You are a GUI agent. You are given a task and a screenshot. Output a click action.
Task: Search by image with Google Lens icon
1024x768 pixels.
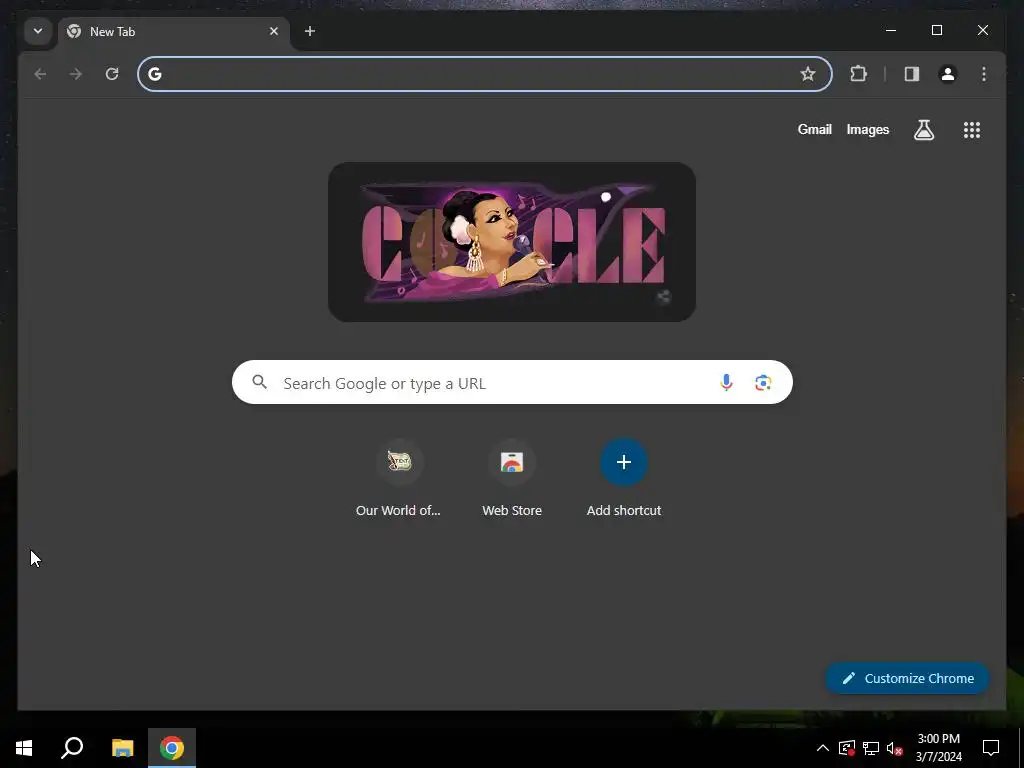pyautogui.click(x=763, y=383)
